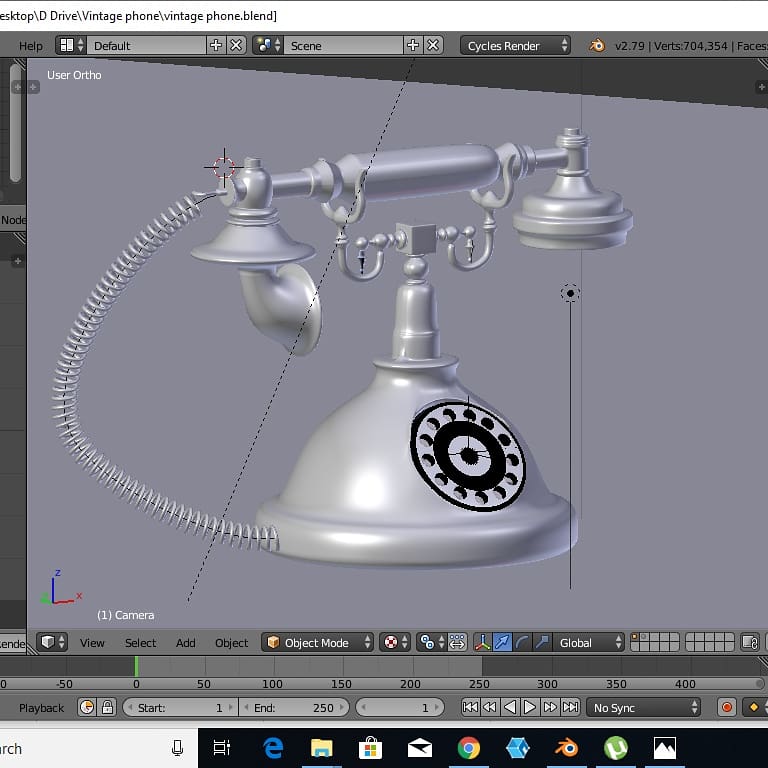Expand the properties region with right plus
The width and height of the screenshot is (768, 768).
pos(761,87)
